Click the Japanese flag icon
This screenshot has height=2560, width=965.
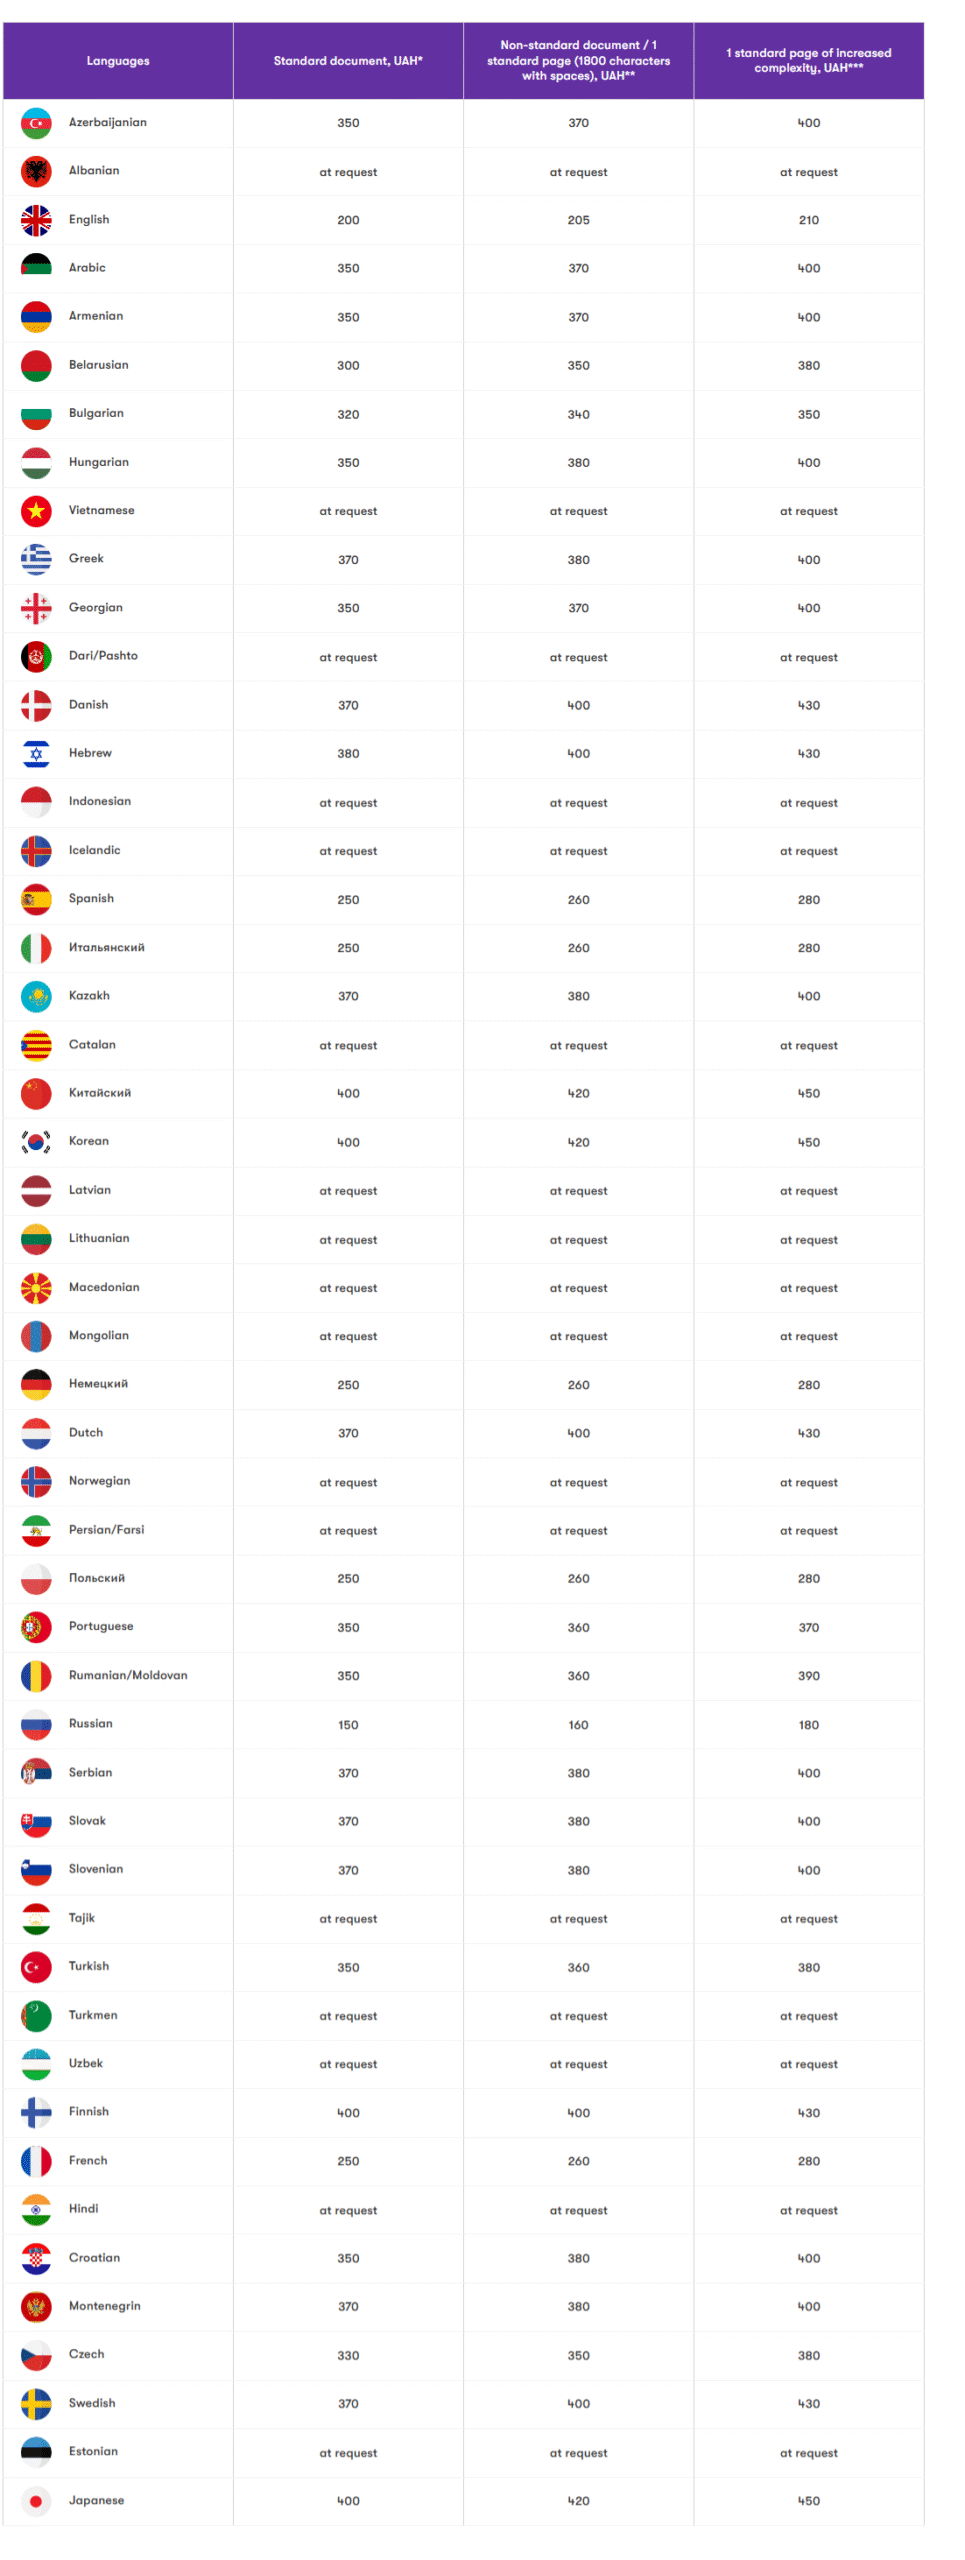click(x=36, y=2501)
